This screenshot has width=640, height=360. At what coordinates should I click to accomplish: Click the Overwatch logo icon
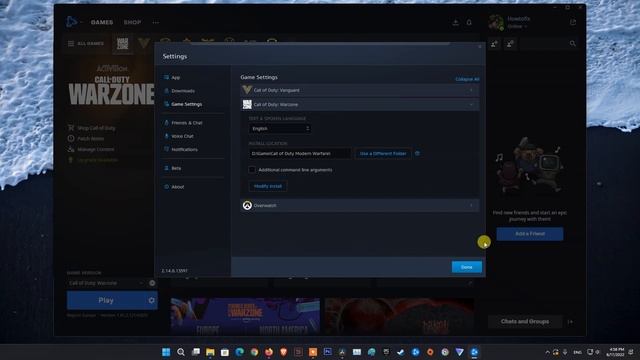247,206
